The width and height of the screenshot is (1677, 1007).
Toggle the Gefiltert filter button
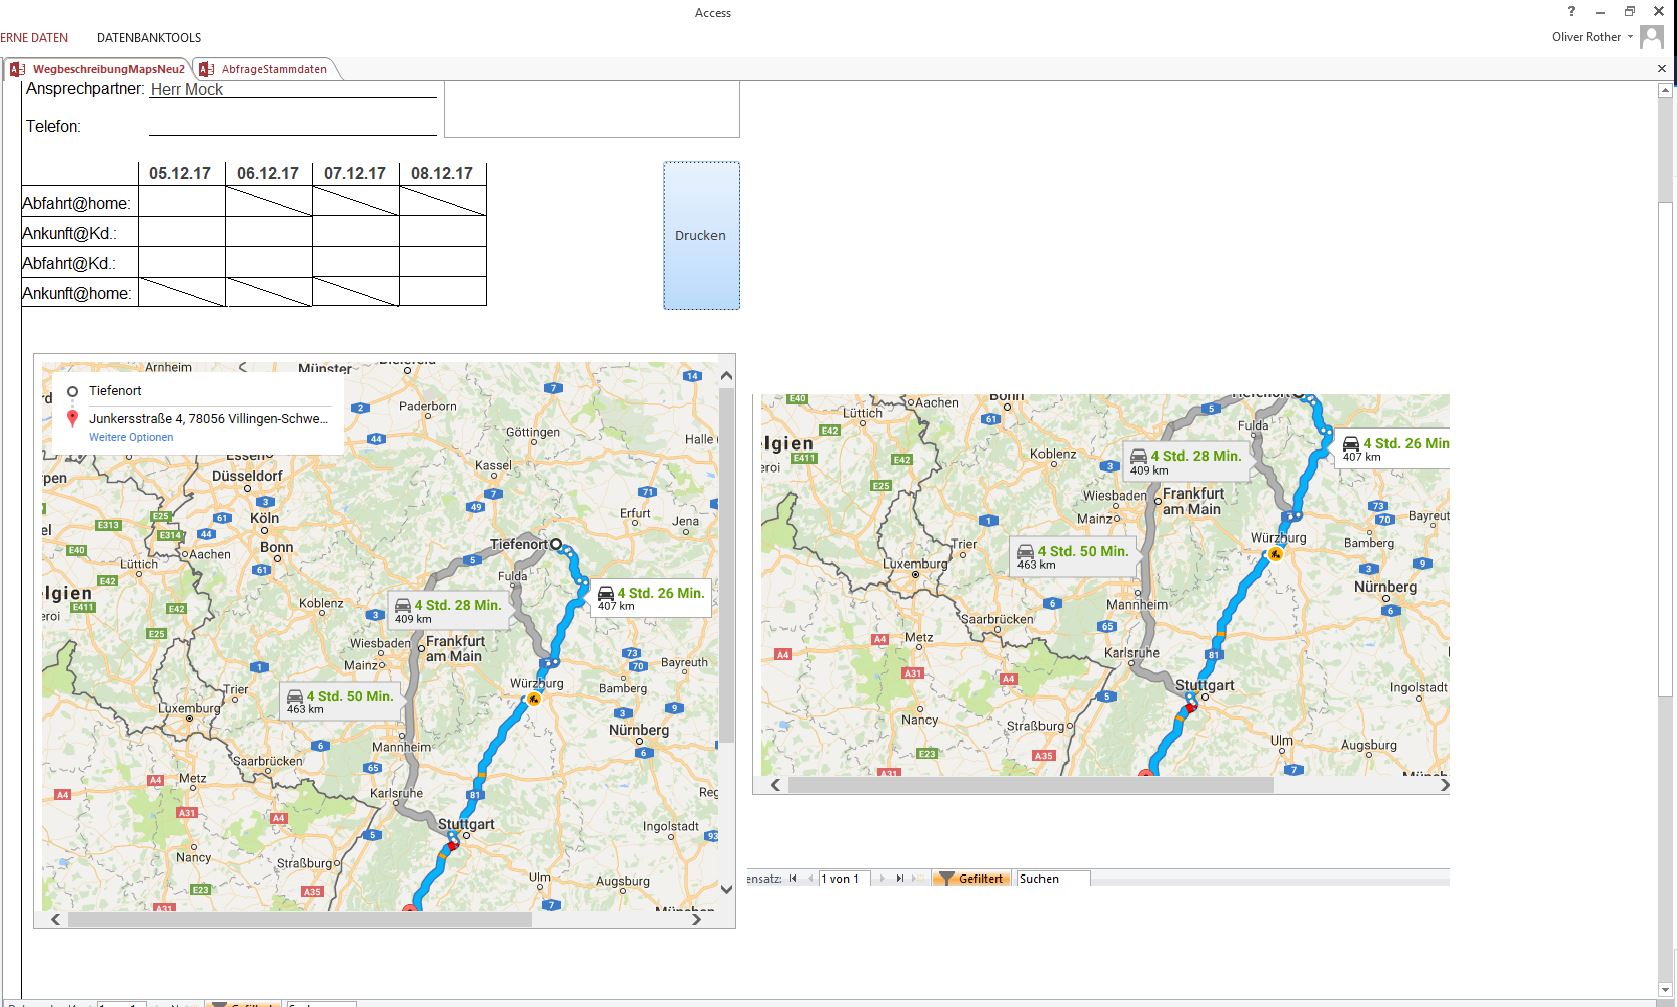click(972, 879)
